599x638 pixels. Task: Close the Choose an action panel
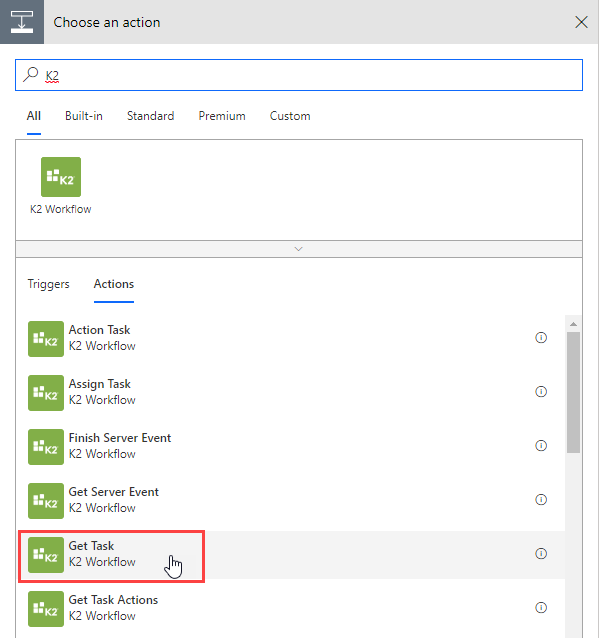pyautogui.click(x=581, y=22)
